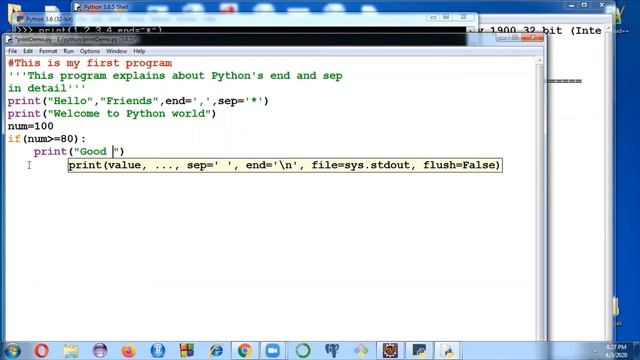The height and width of the screenshot is (360, 640).
Task: Click the print("Hello","Friends") code line
Action: click(138, 101)
